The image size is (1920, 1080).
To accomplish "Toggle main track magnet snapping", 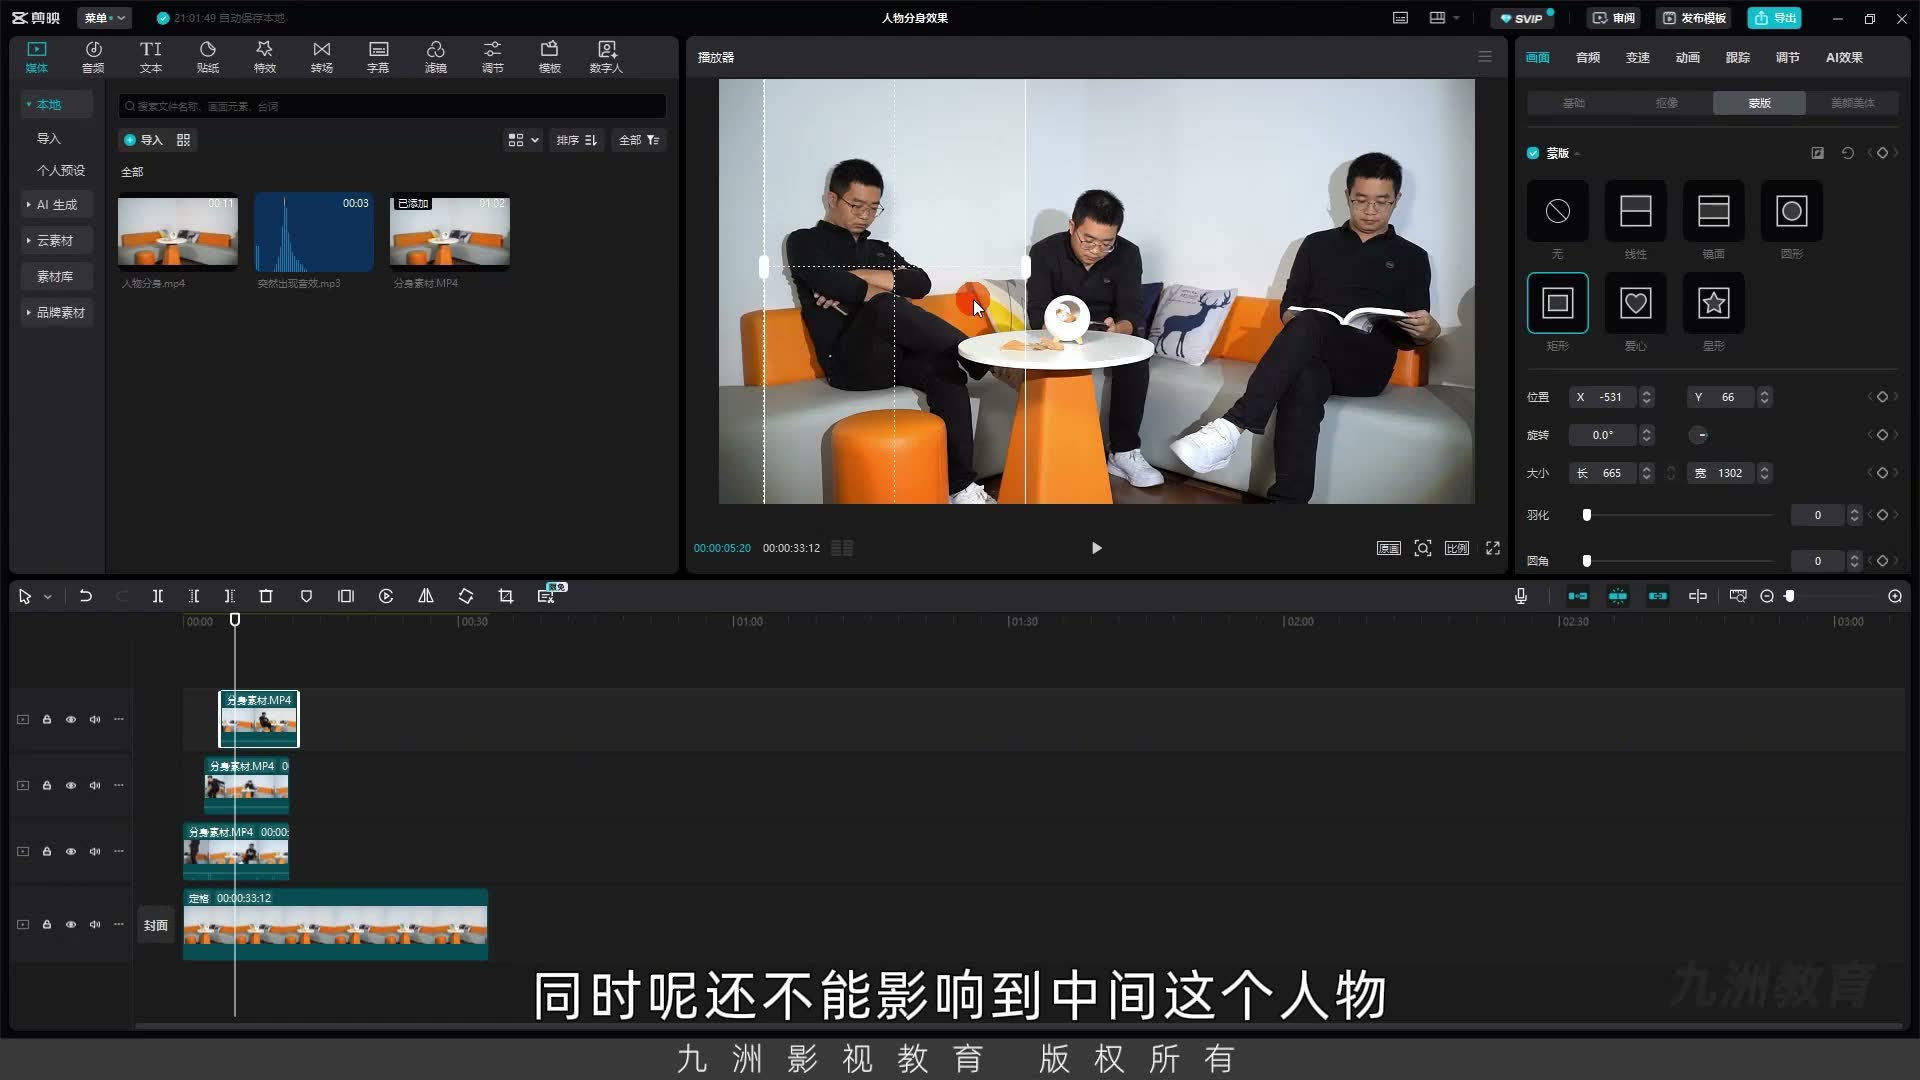I will click(1578, 596).
